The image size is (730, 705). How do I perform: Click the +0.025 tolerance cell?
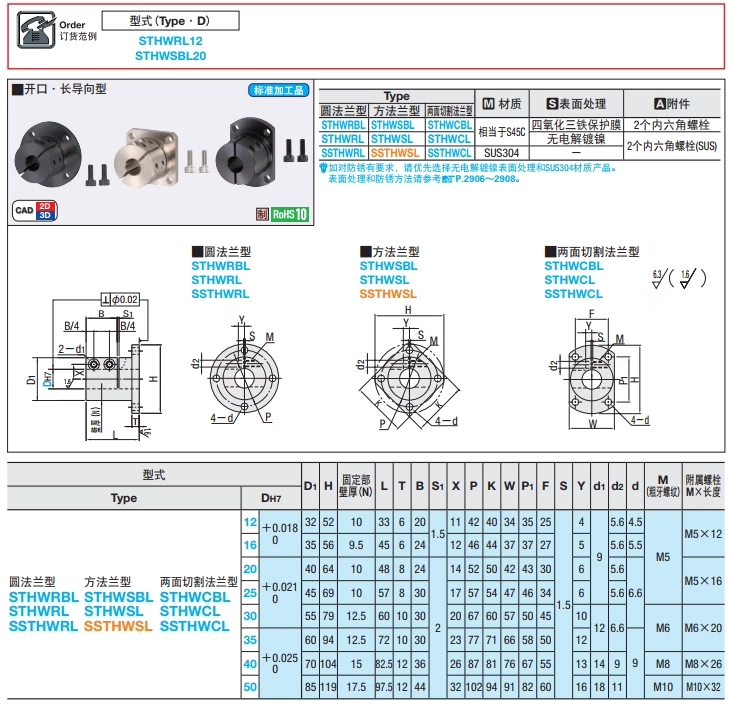click(280, 663)
